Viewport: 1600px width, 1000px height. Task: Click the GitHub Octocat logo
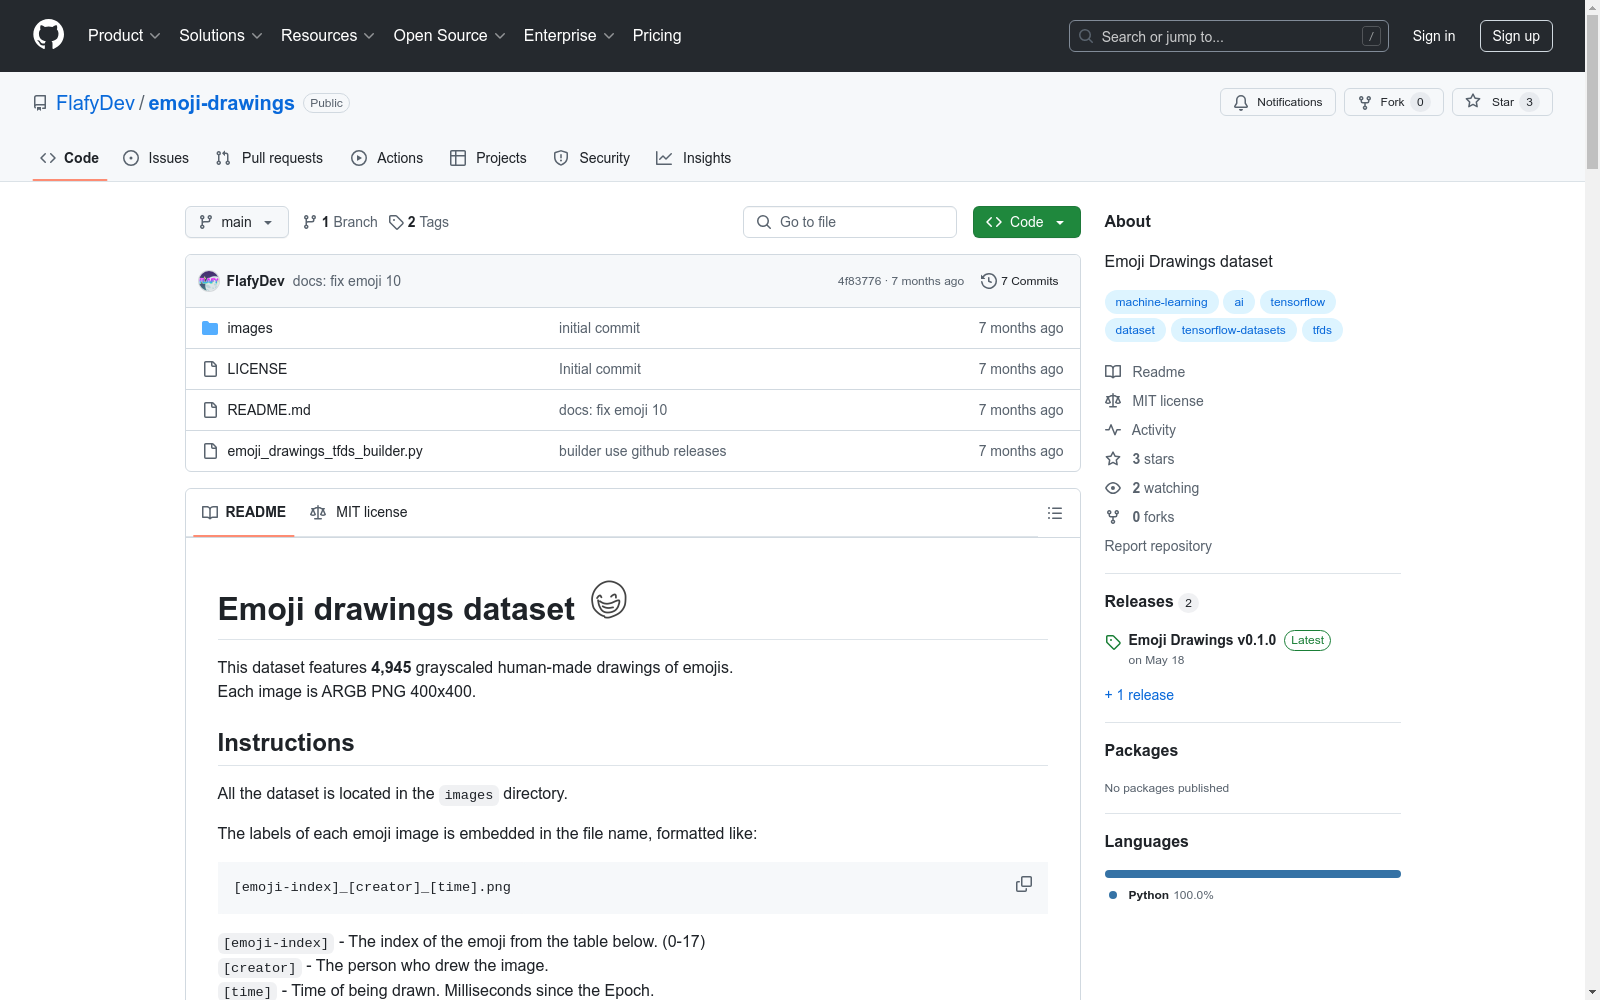tap(48, 35)
